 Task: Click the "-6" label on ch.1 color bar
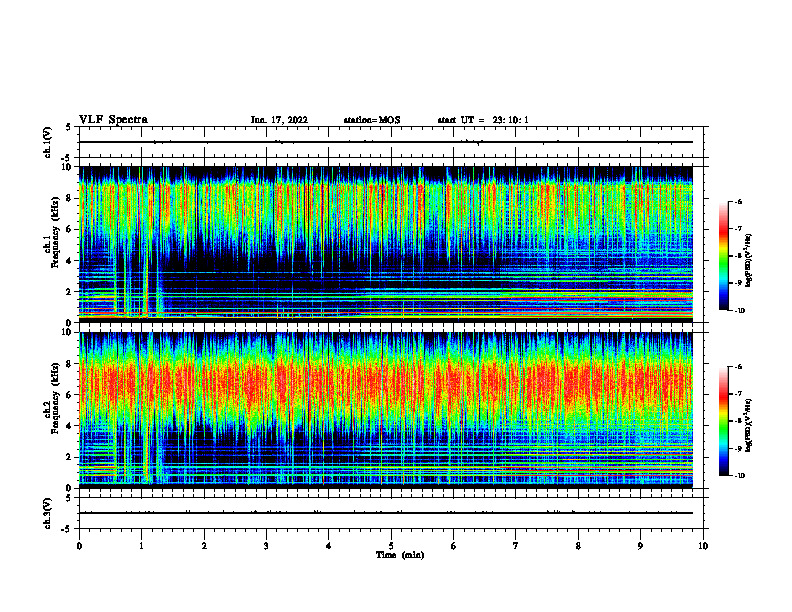pos(738,201)
